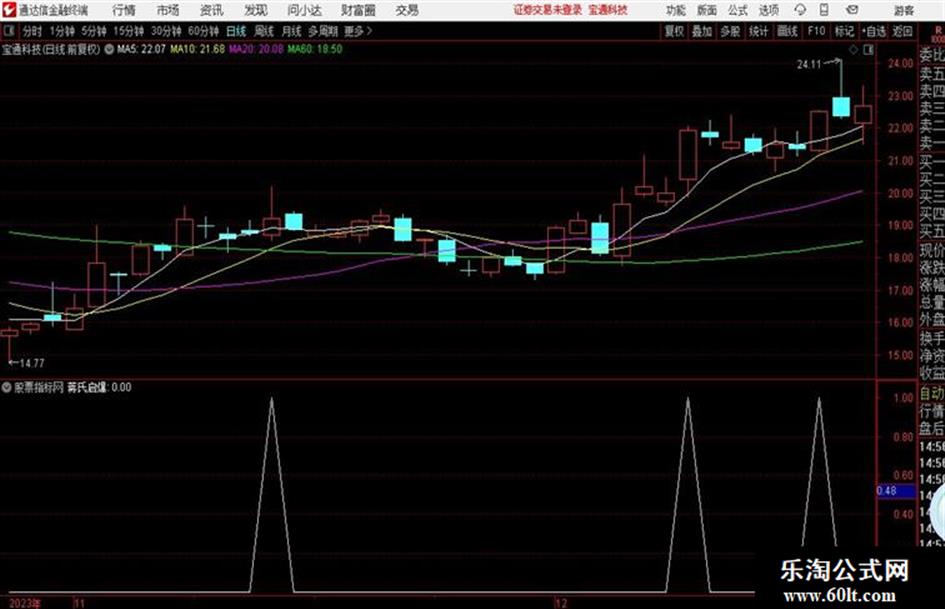Toggle left panel icon beside 分时
This screenshot has height=609, width=945.
(x=8, y=31)
